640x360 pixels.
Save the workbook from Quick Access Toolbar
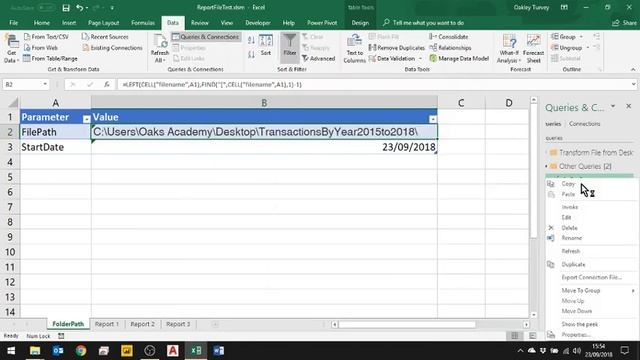tap(66, 8)
